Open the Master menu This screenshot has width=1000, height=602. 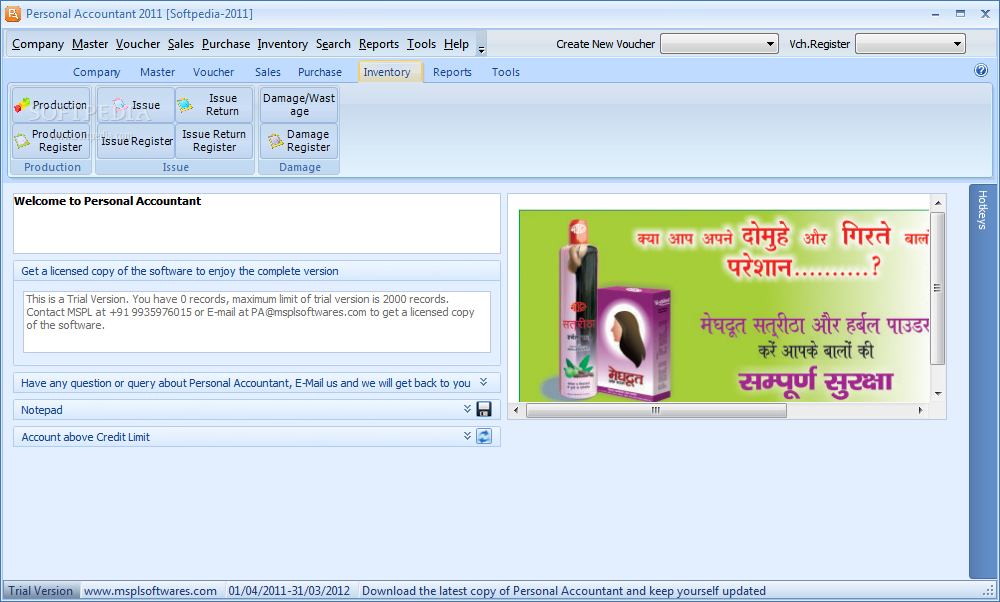click(90, 44)
